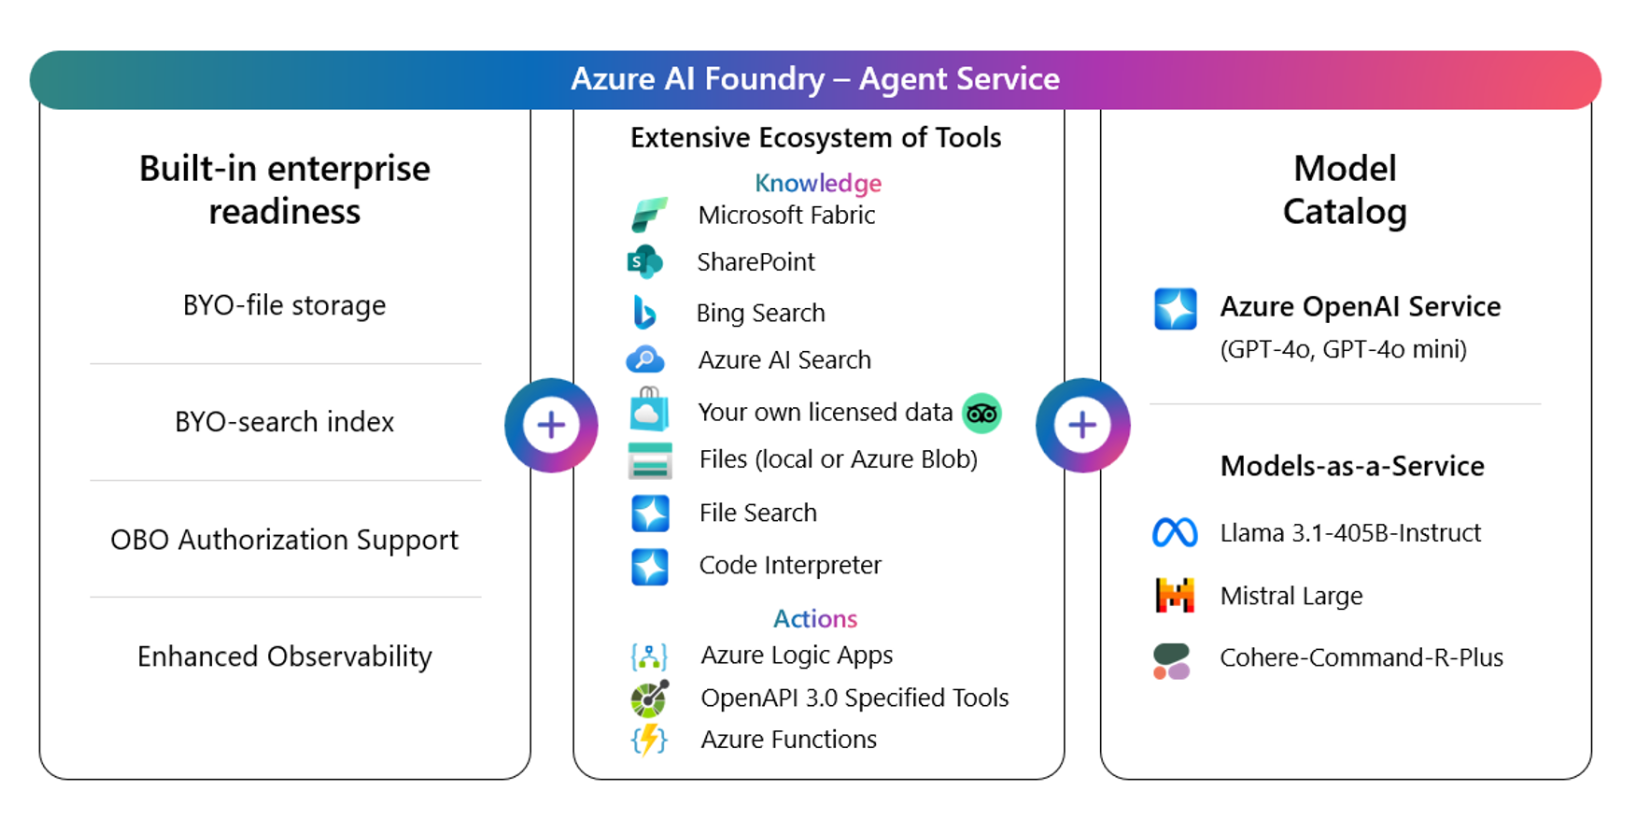
Task: Select the Mistral Large logo
Action: point(1175,596)
